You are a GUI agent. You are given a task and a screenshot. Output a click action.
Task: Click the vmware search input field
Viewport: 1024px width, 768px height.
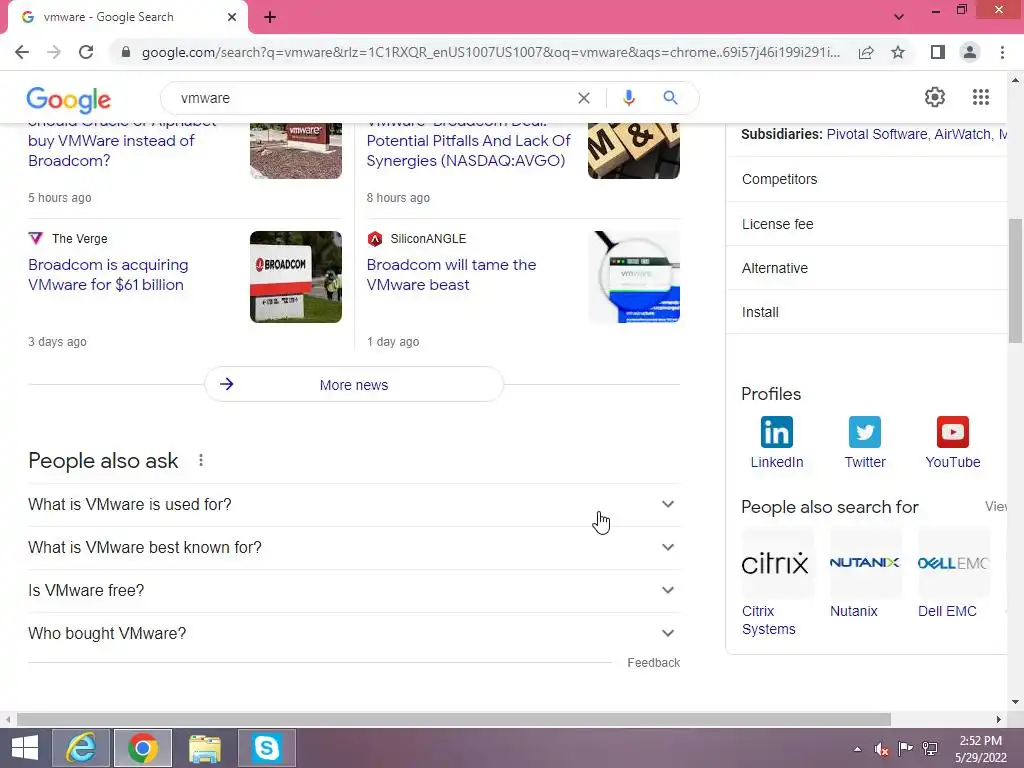point(372,98)
